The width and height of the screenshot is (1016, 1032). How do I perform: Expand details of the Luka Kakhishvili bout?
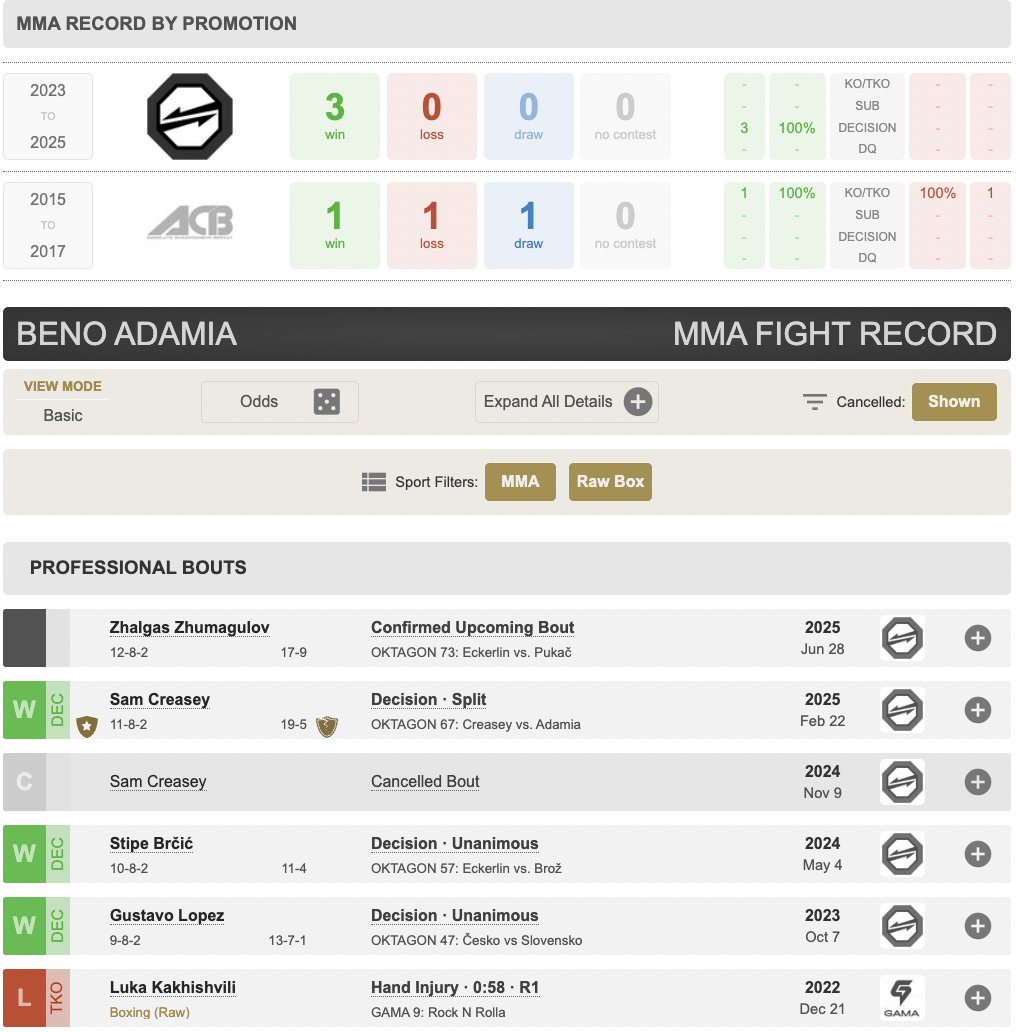pyautogui.click(x=977, y=998)
